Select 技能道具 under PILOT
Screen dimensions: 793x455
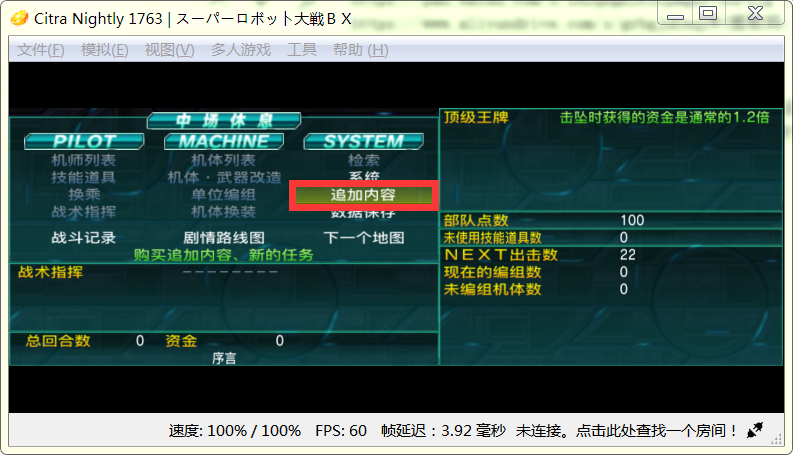[83, 177]
